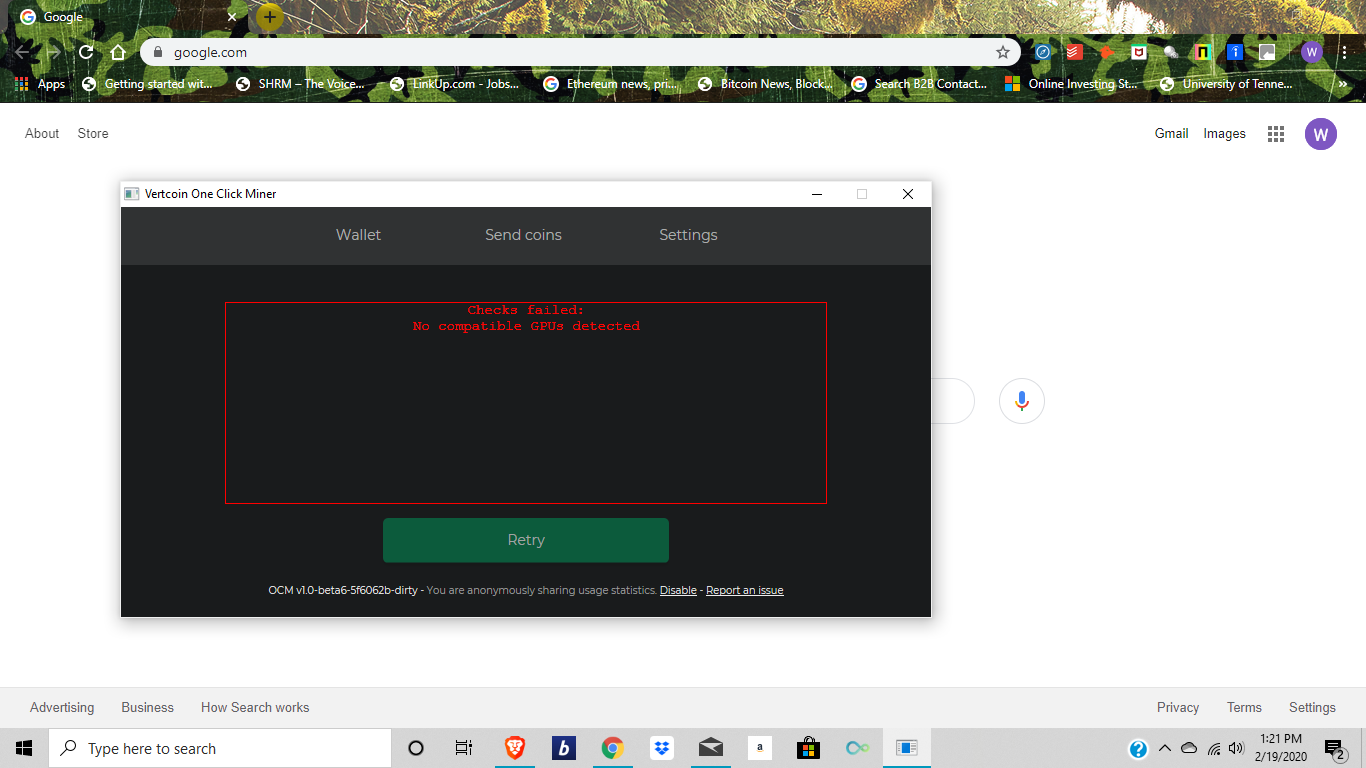Open the Todoist browser extension
This screenshot has height=768, width=1366.
(x=1073, y=51)
